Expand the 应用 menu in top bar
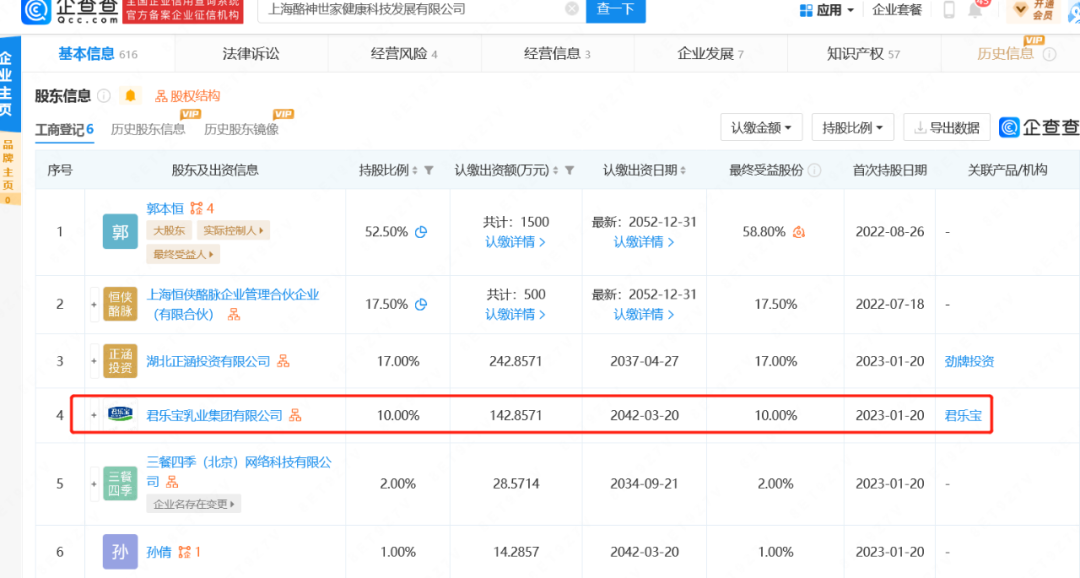The width and height of the screenshot is (1080, 578). click(x=827, y=10)
